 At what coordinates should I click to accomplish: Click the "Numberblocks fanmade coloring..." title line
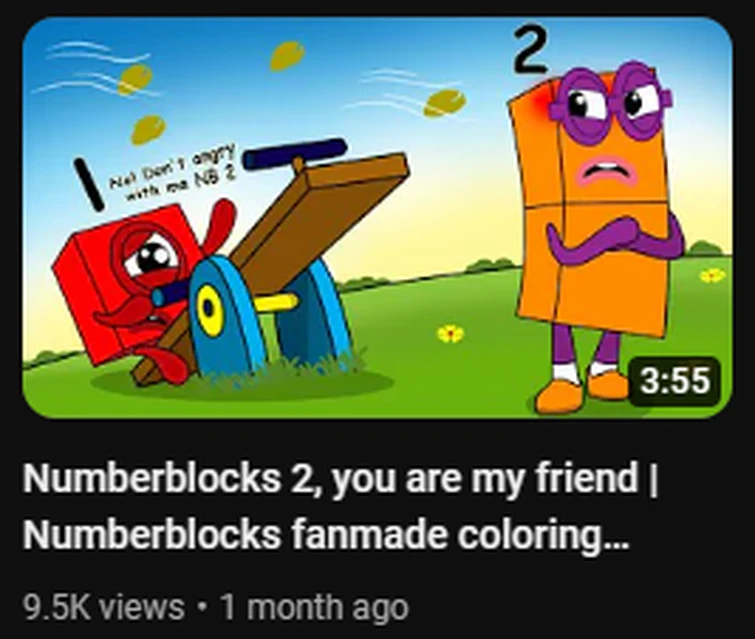[326, 535]
